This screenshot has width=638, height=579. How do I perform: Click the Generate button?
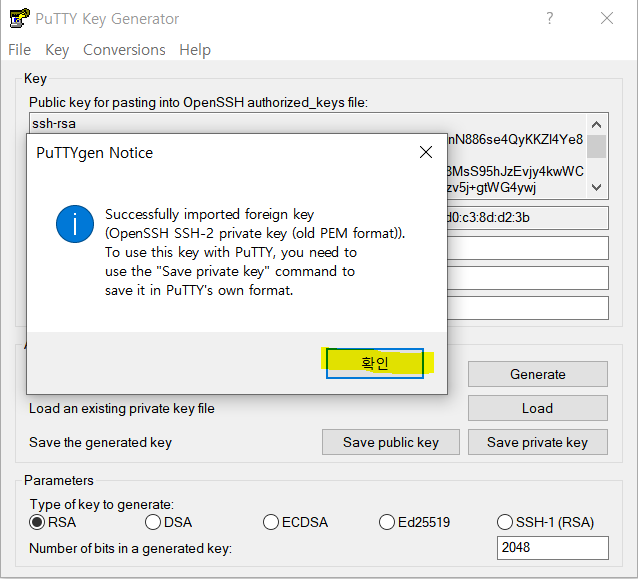[537, 374]
